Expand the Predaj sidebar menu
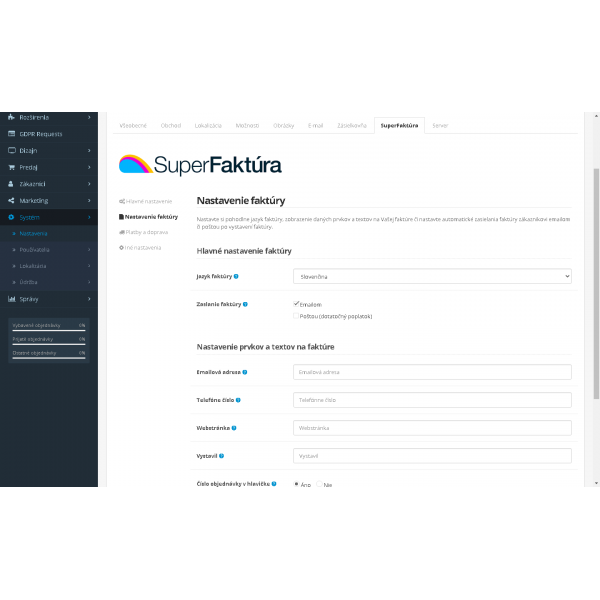This screenshot has width=600, height=600. 89,167
